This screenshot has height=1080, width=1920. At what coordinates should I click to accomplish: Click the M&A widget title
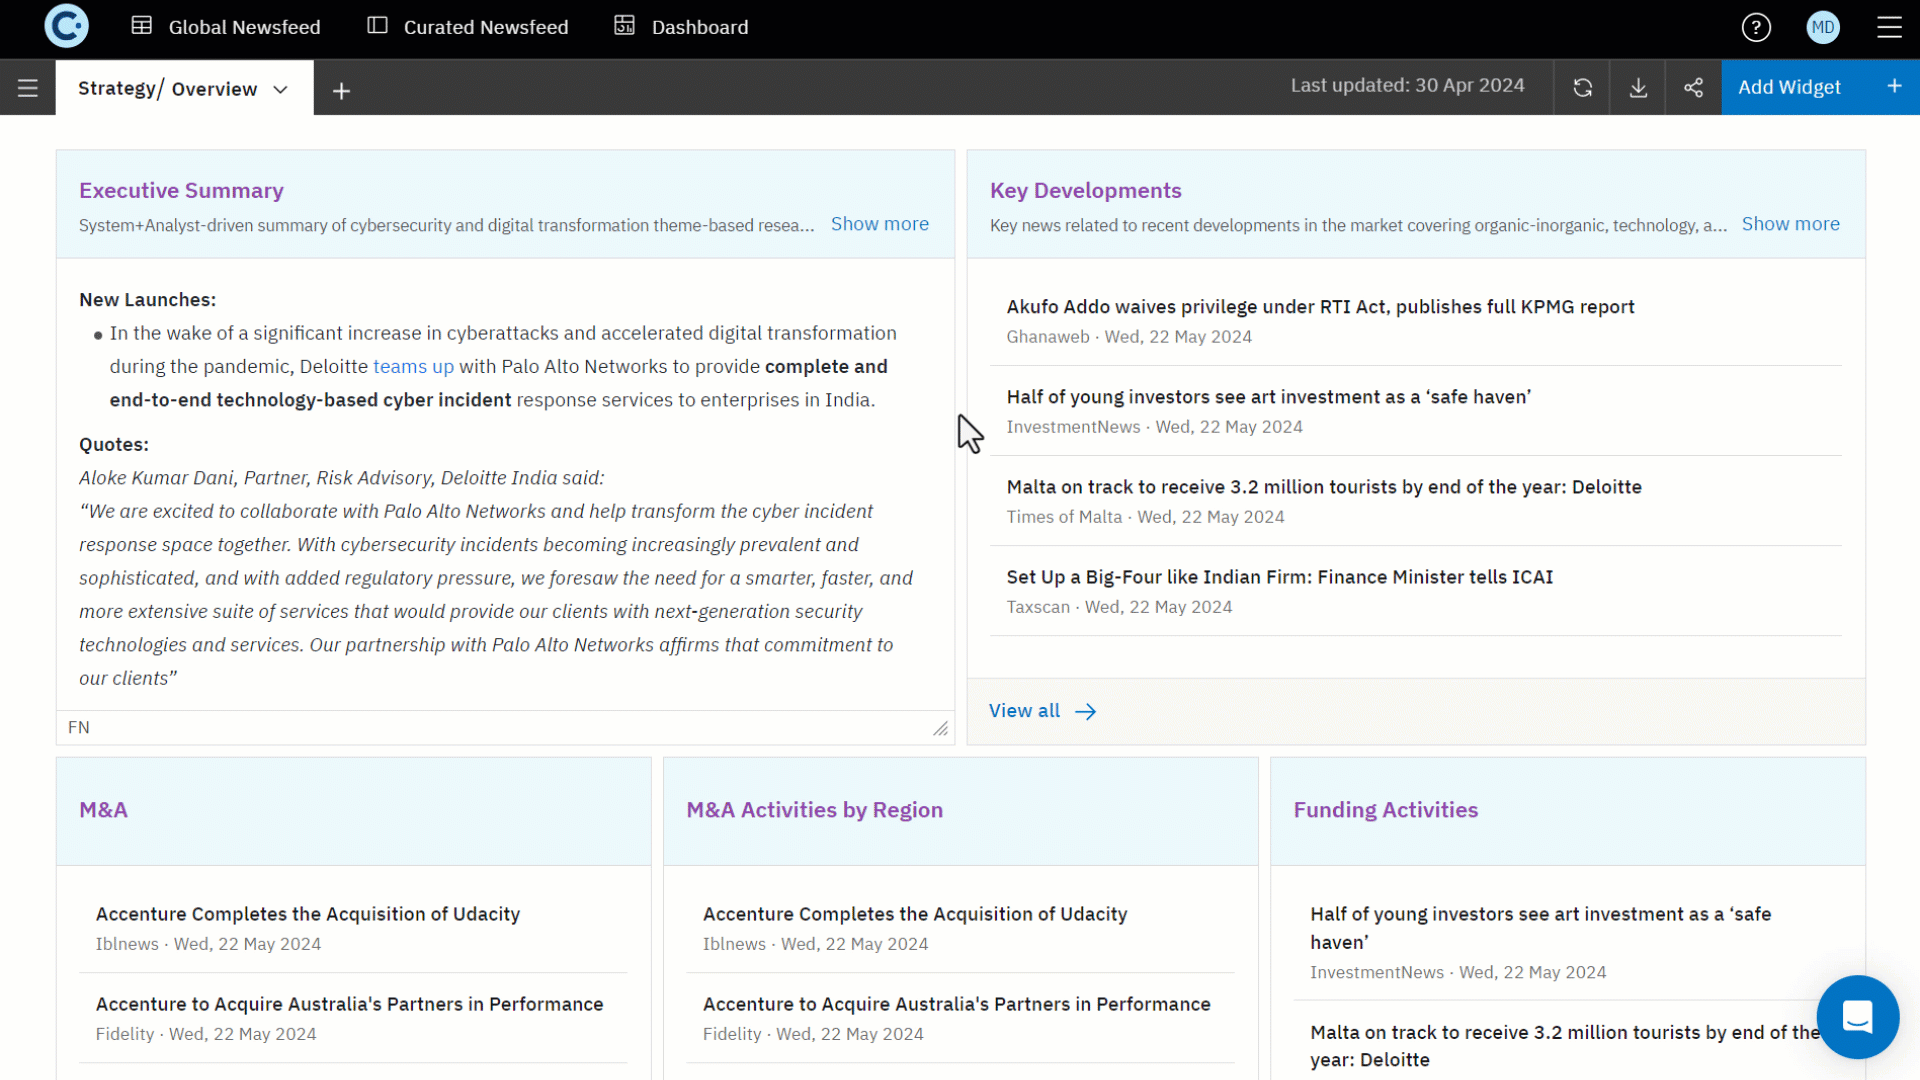[x=103, y=810]
